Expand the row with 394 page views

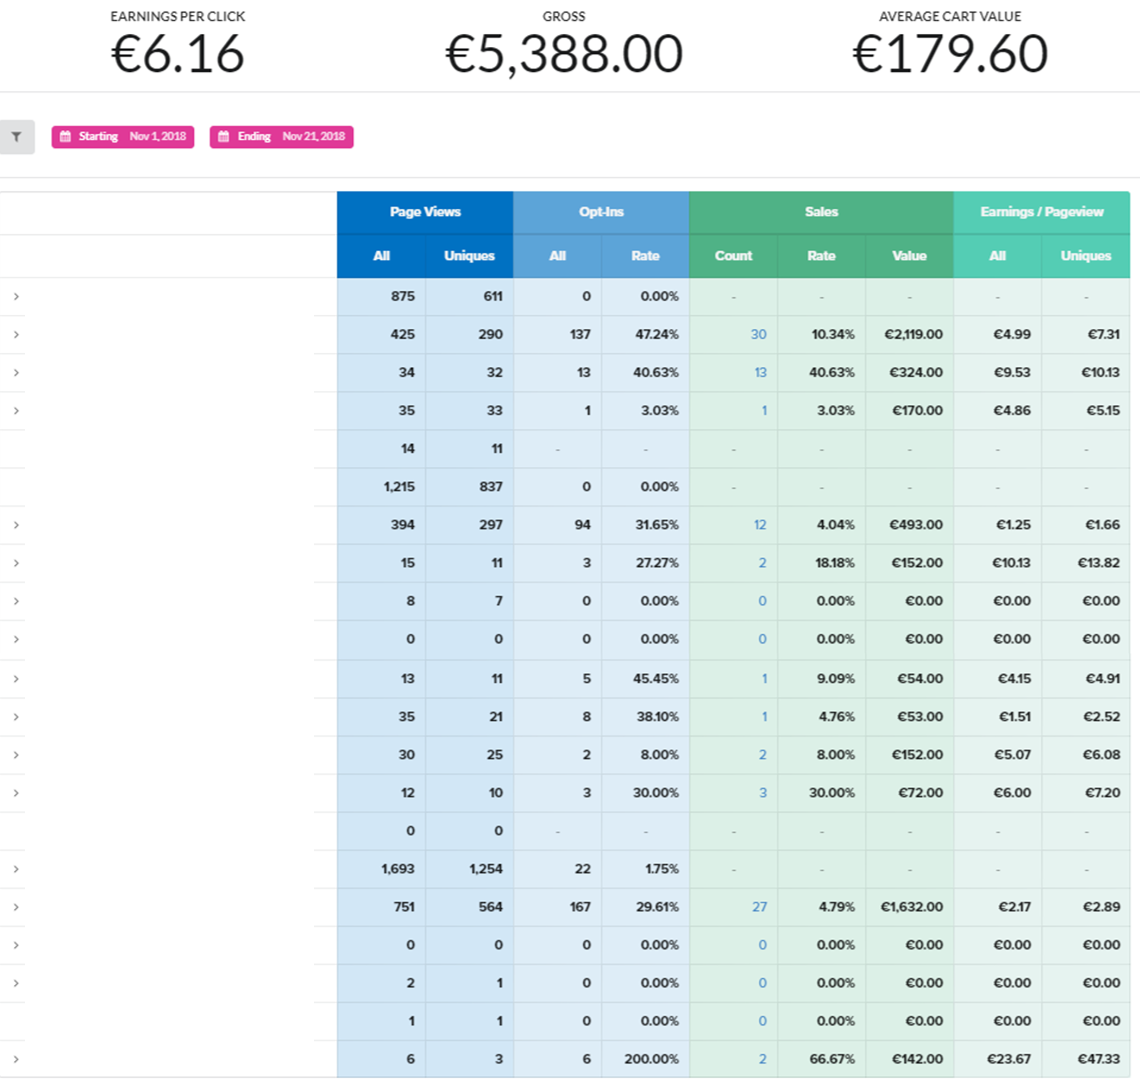pos(16,525)
